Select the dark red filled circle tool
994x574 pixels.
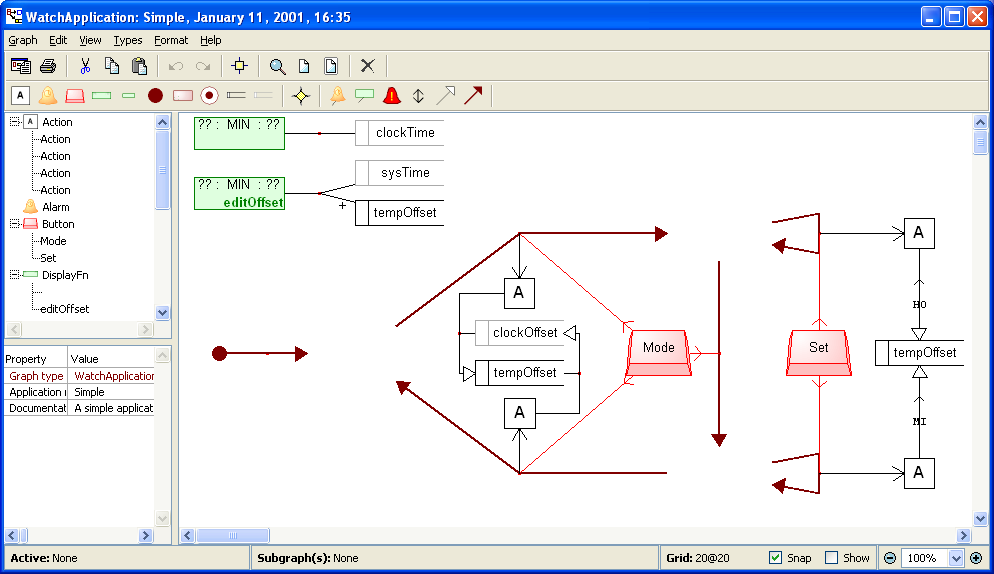155,96
